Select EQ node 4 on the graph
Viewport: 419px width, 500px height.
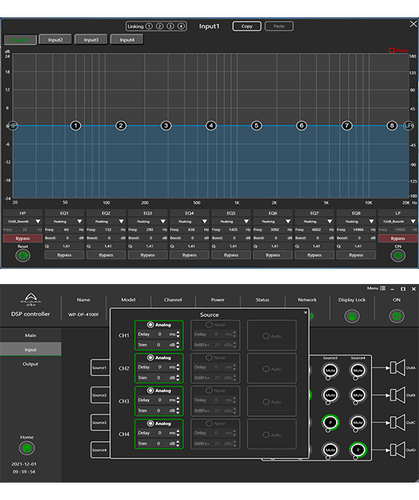pos(211,126)
